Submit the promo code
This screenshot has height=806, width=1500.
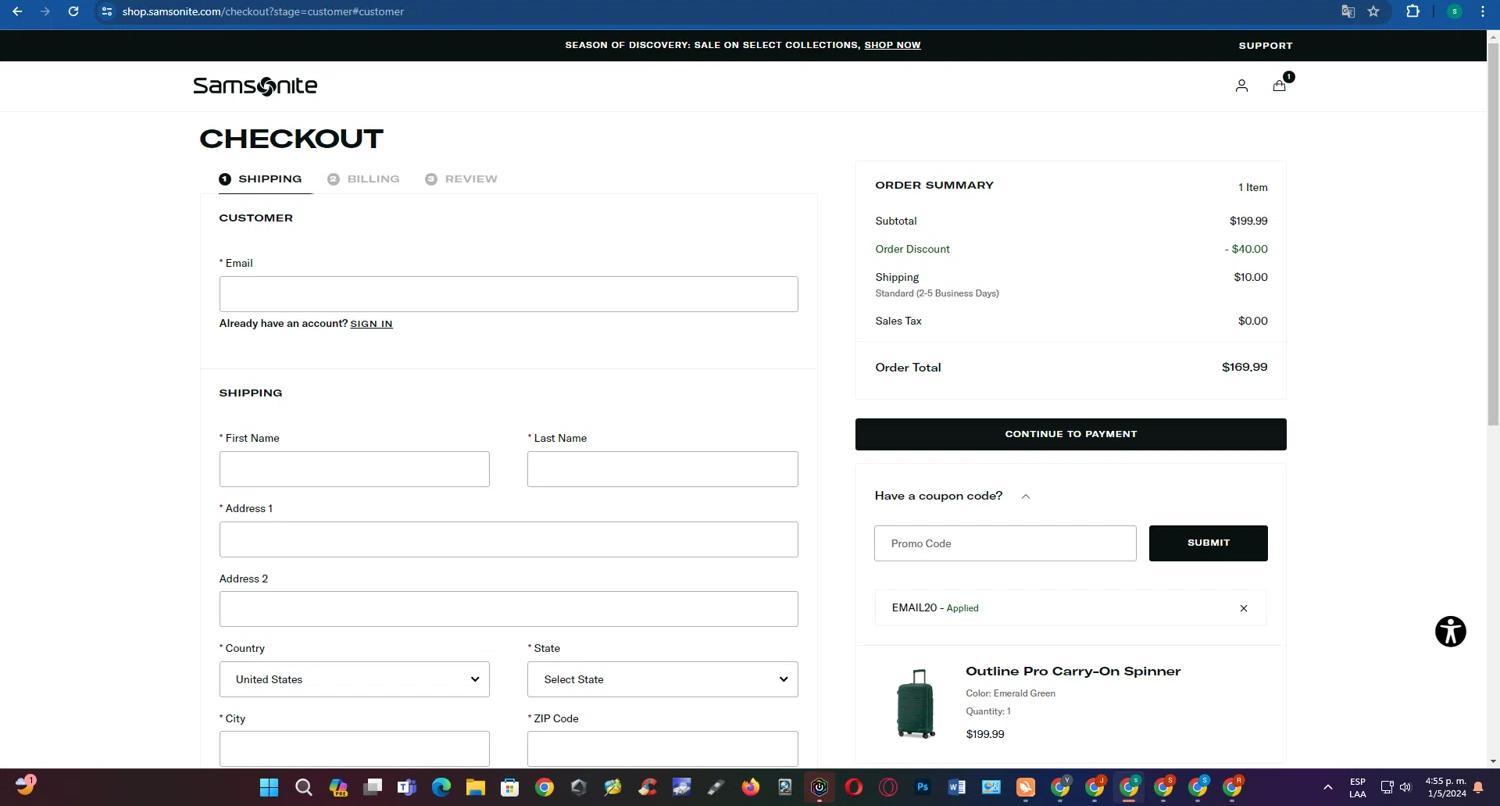(x=1208, y=543)
